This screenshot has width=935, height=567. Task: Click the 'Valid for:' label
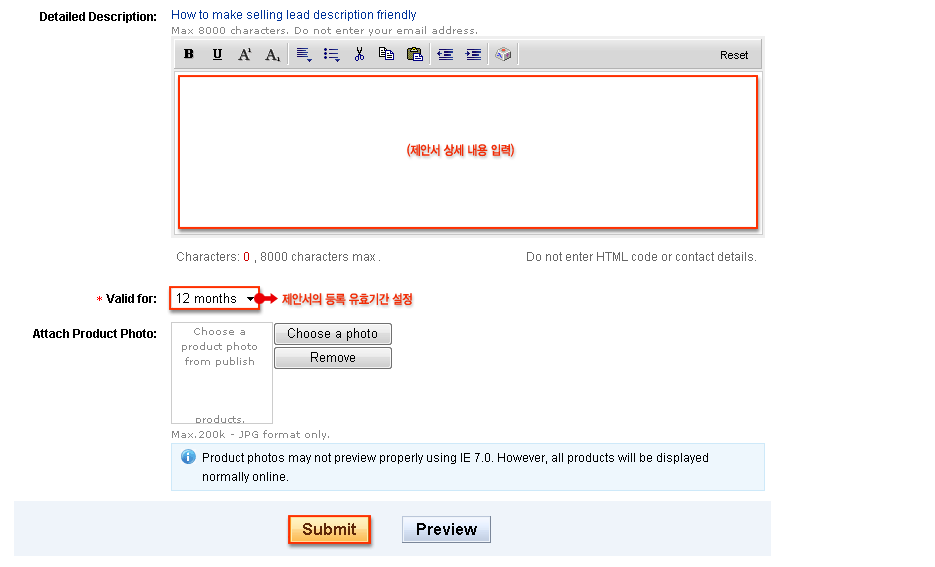coord(131,299)
